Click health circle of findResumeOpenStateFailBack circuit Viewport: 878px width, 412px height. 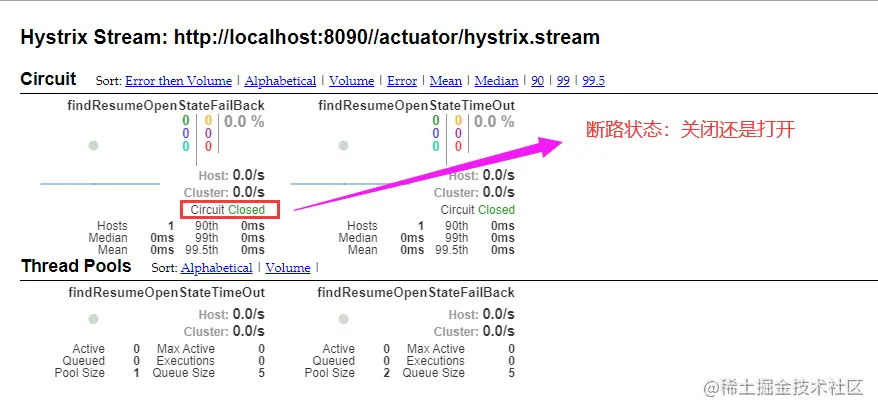pyautogui.click(x=94, y=146)
